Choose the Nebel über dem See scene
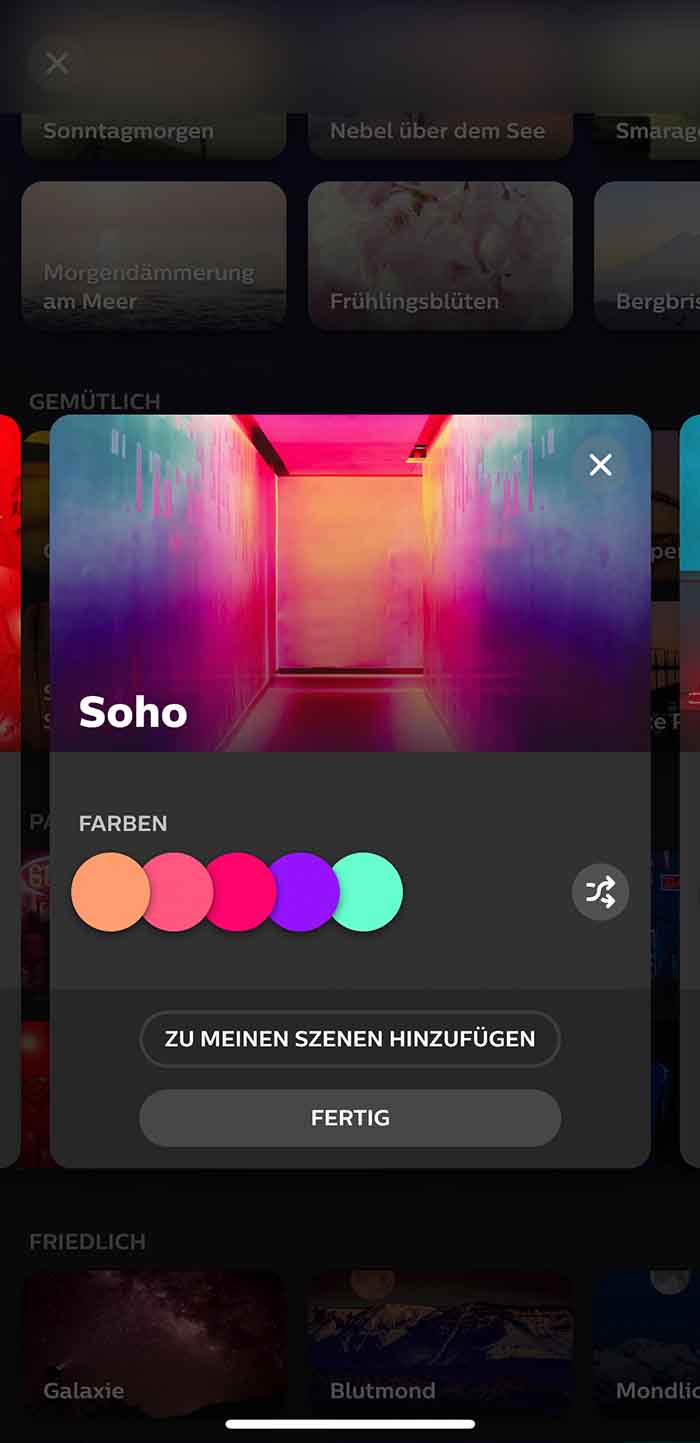This screenshot has height=1443, width=700. [440, 136]
